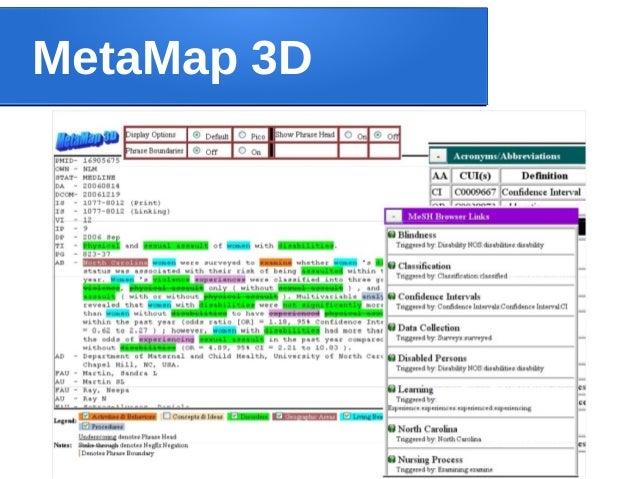
Task: Toggle Procedures legend checkbox
Action: (x=85, y=426)
